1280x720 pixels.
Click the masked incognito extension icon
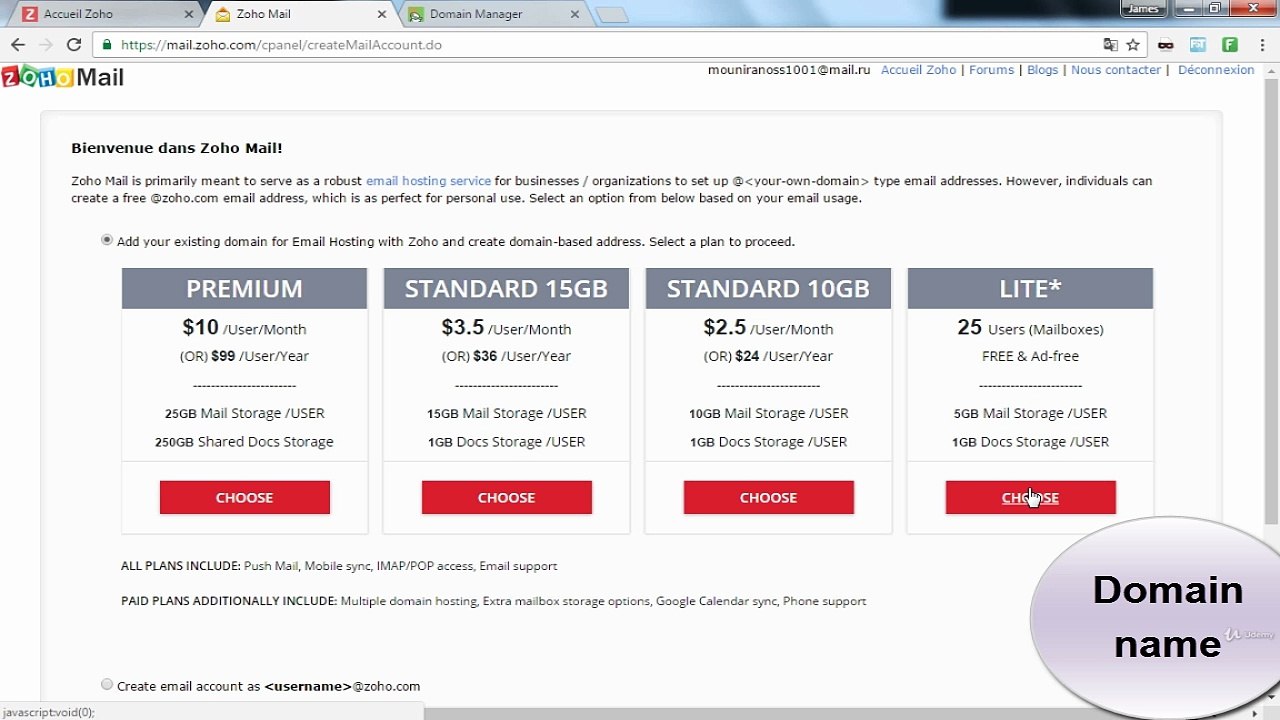[1165, 45]
